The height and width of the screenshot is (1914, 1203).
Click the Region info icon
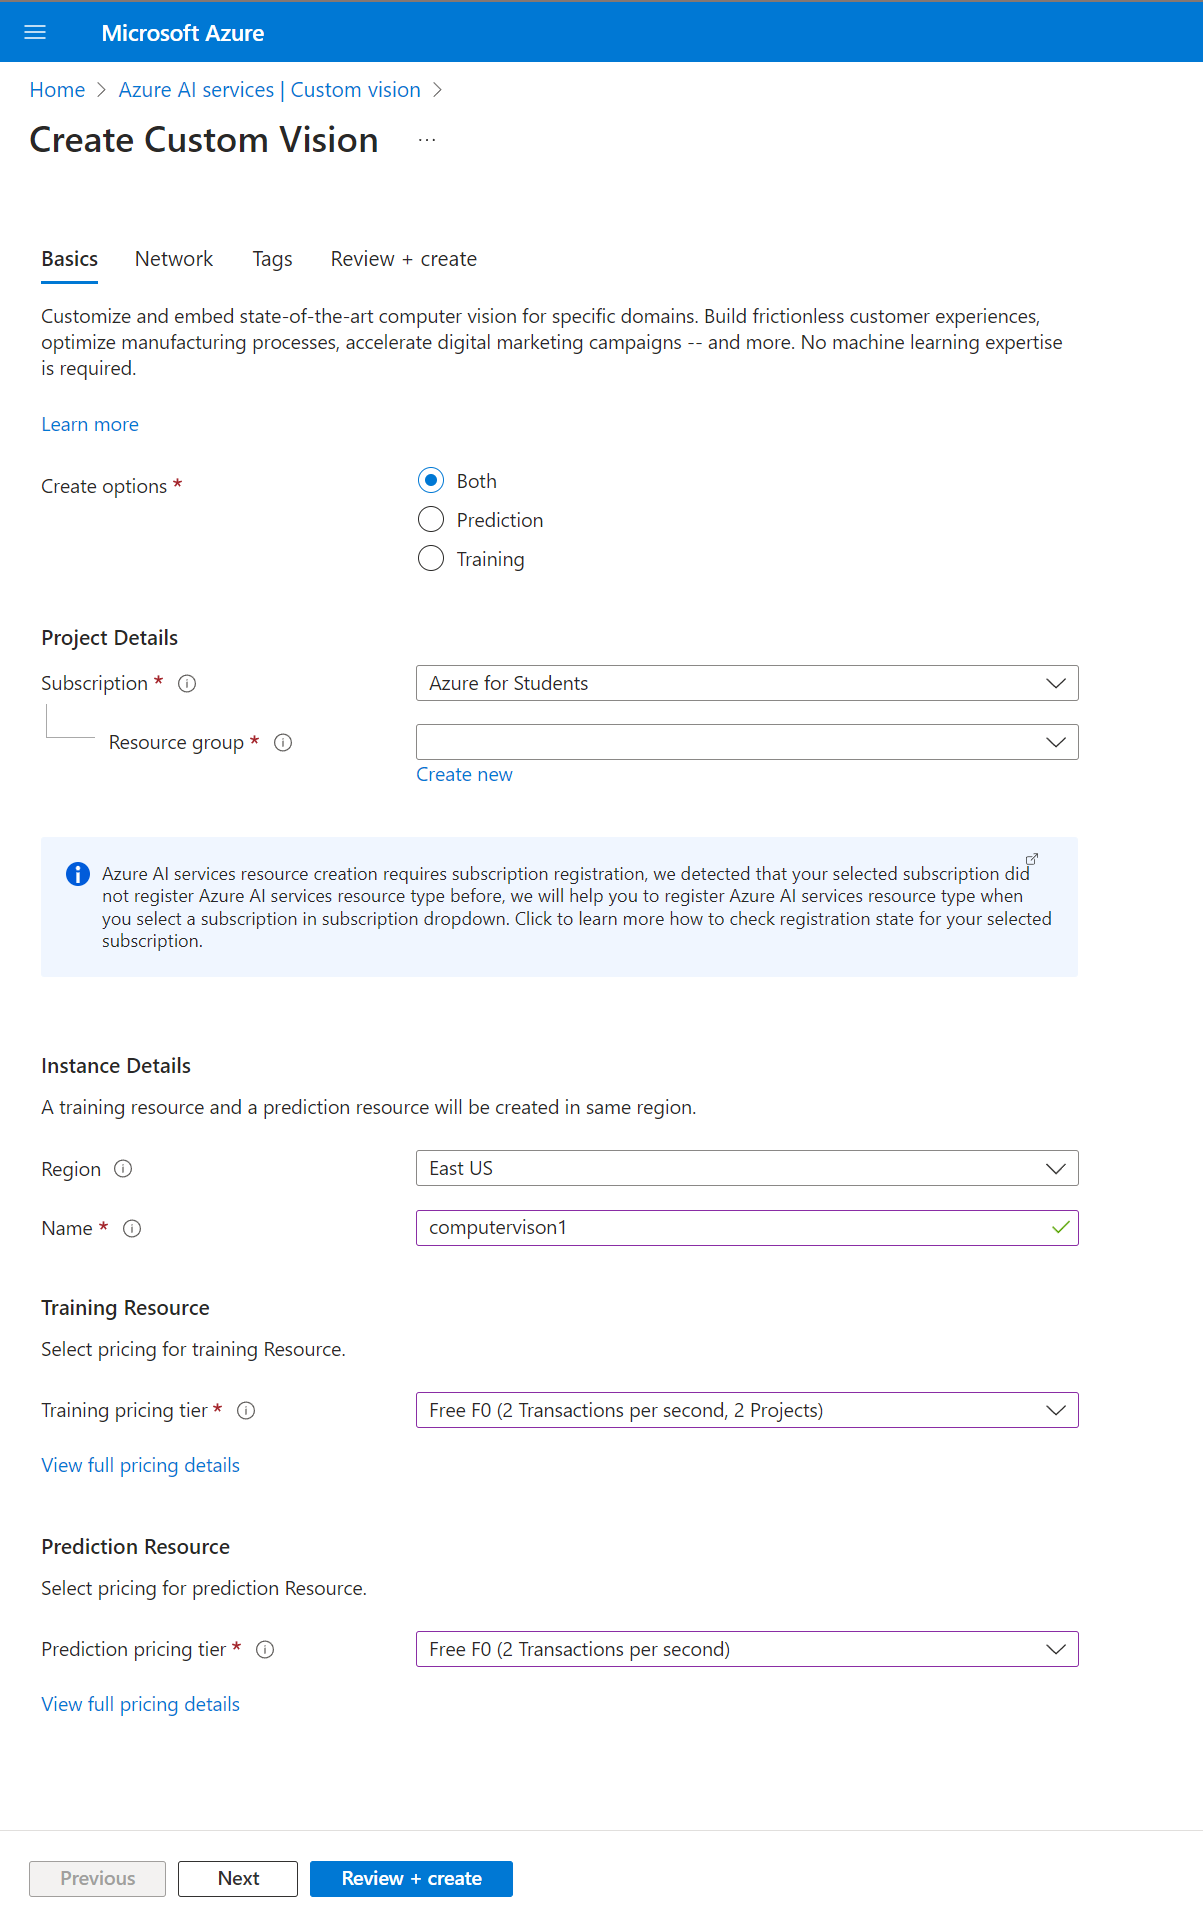(123, 1169)
